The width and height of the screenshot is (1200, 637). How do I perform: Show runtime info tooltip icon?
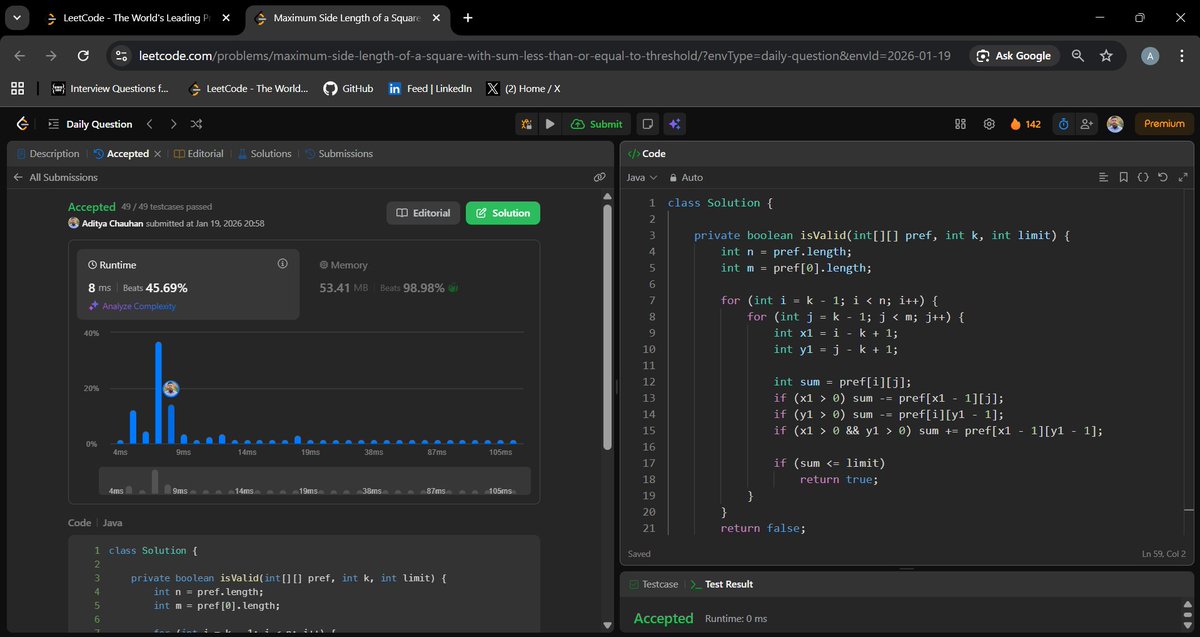click(x=282, y=264)
